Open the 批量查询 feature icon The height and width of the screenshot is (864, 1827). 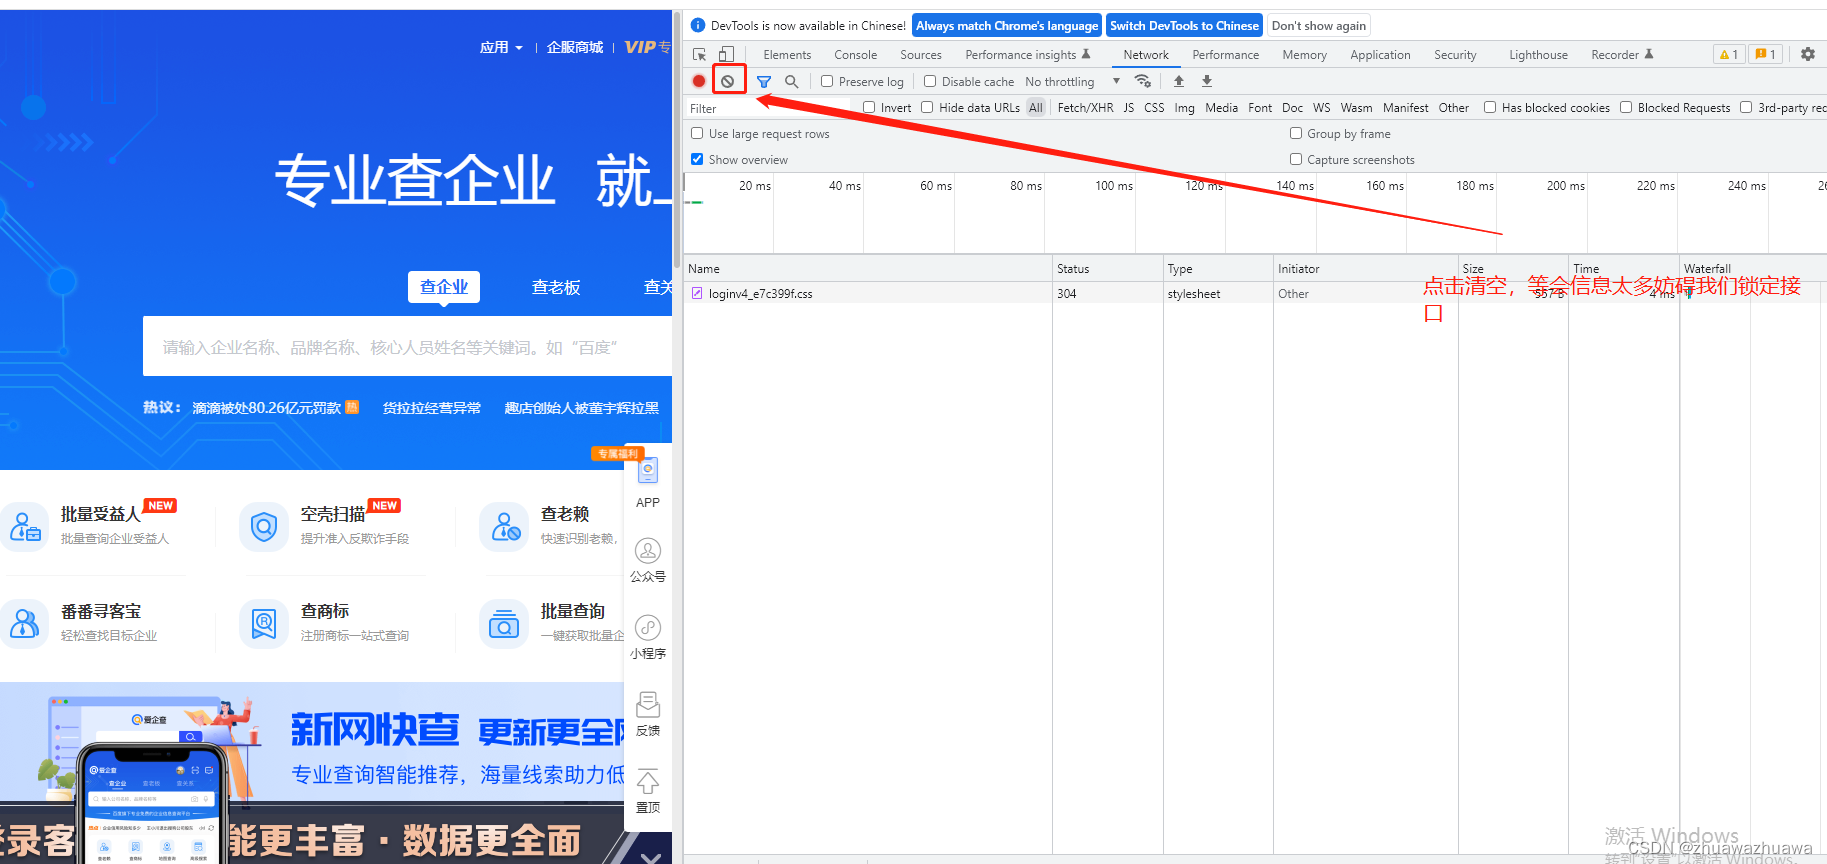coord(504,623)
